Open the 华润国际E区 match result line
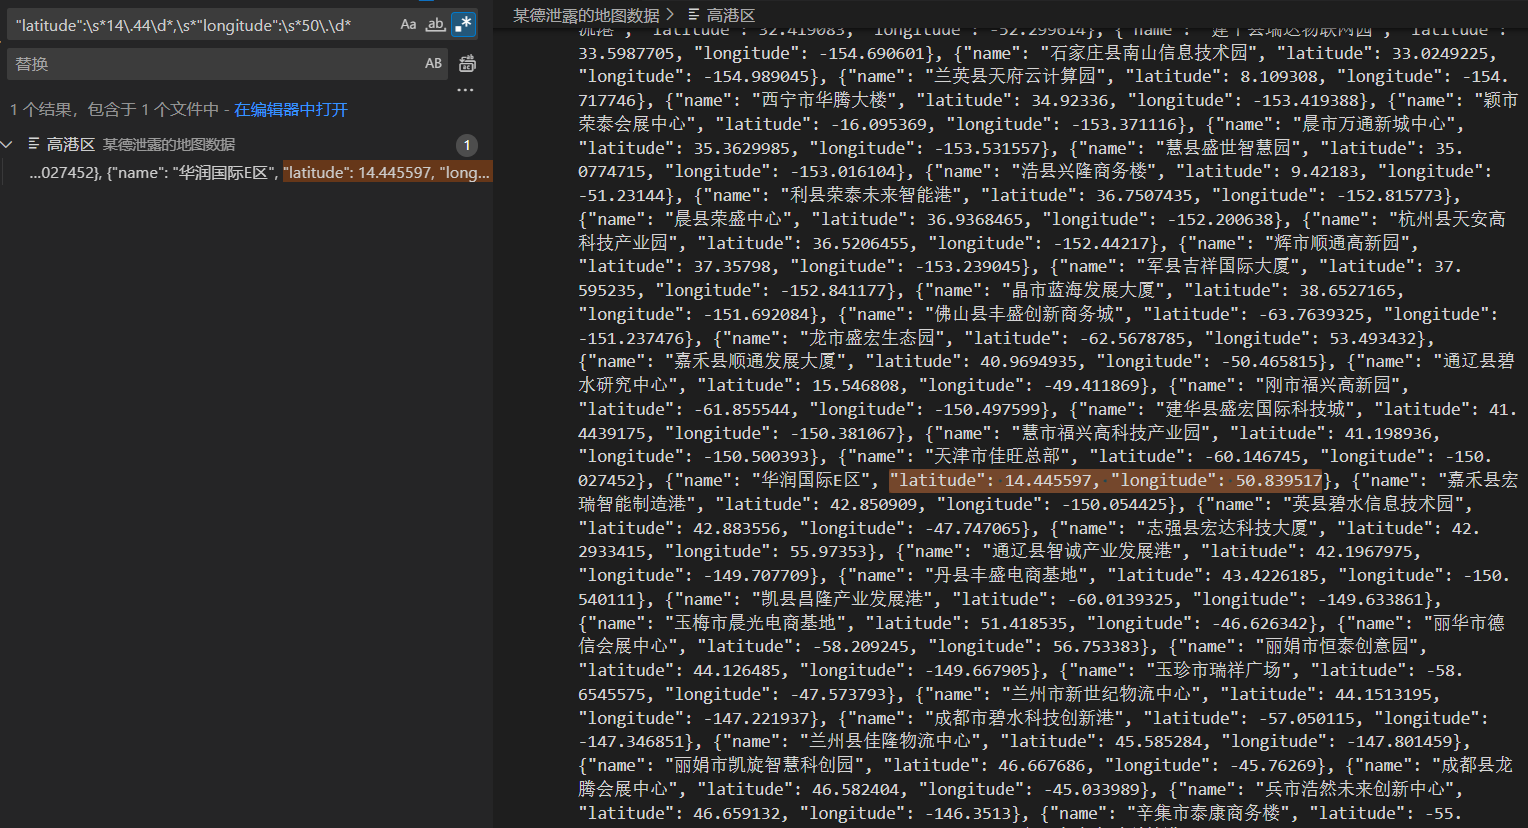The width and height of the screenshot is (1528, 828). [260, 173]
